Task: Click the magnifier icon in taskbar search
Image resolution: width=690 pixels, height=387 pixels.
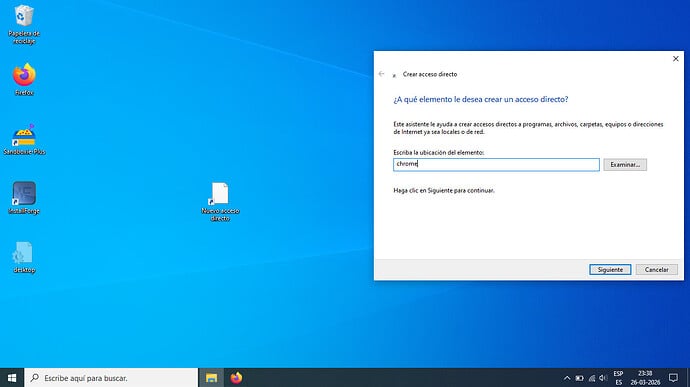Action: point(35,378)
